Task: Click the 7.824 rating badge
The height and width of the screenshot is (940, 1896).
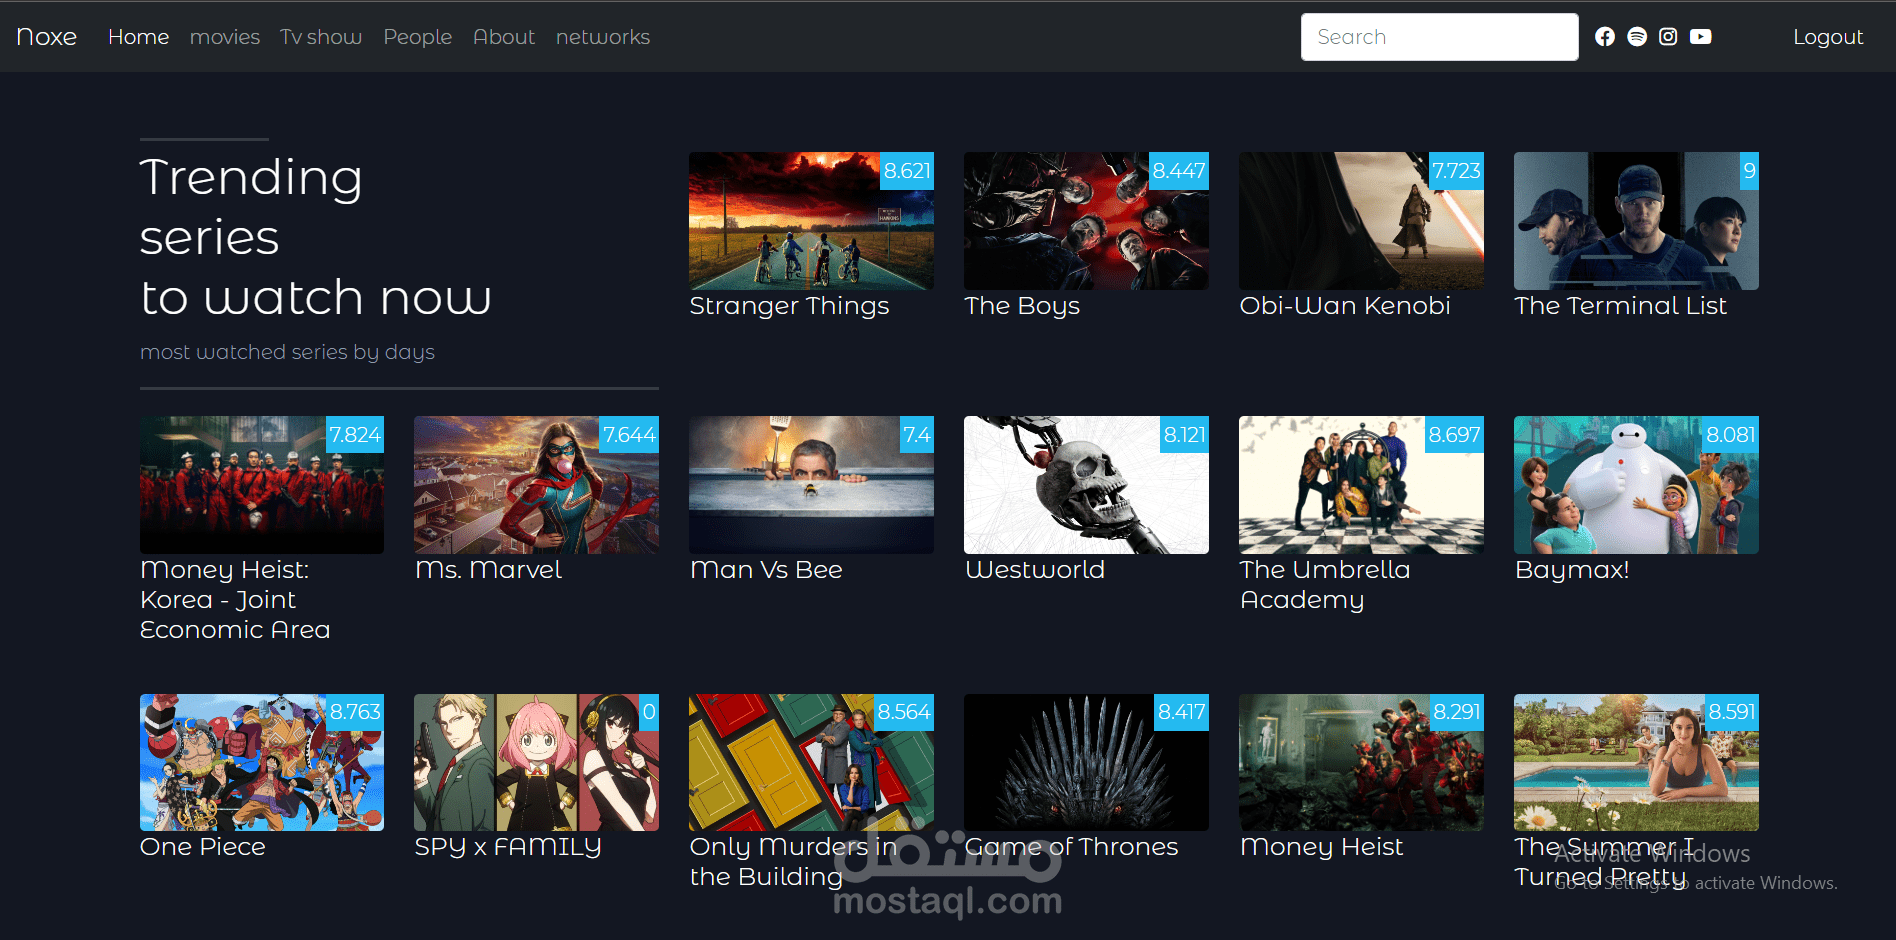Action: 355,435
